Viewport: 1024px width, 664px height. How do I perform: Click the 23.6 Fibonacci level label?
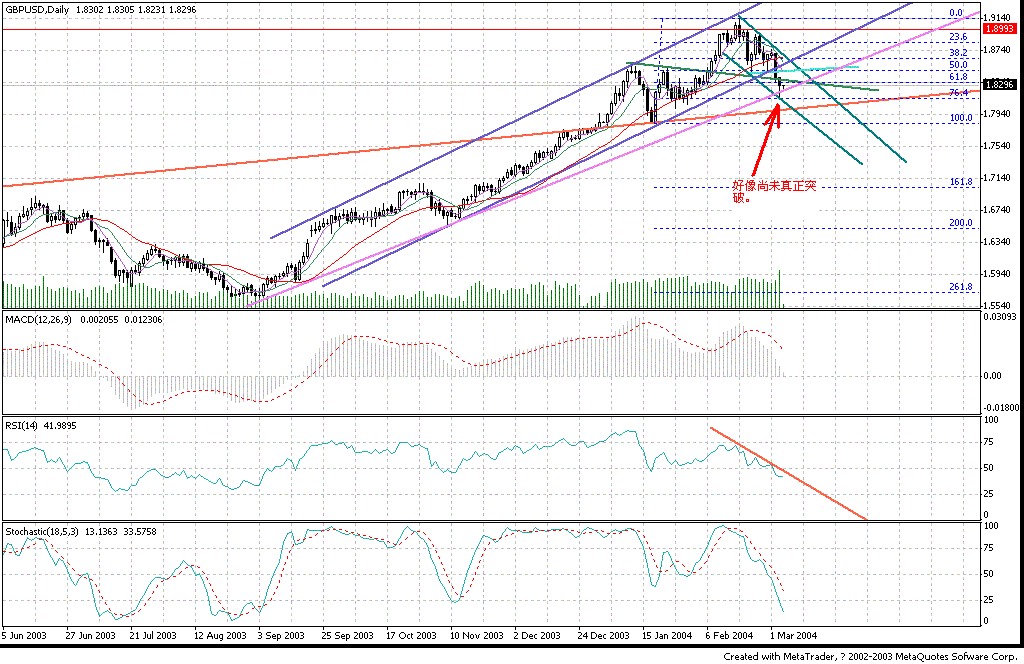coord(958,37)
